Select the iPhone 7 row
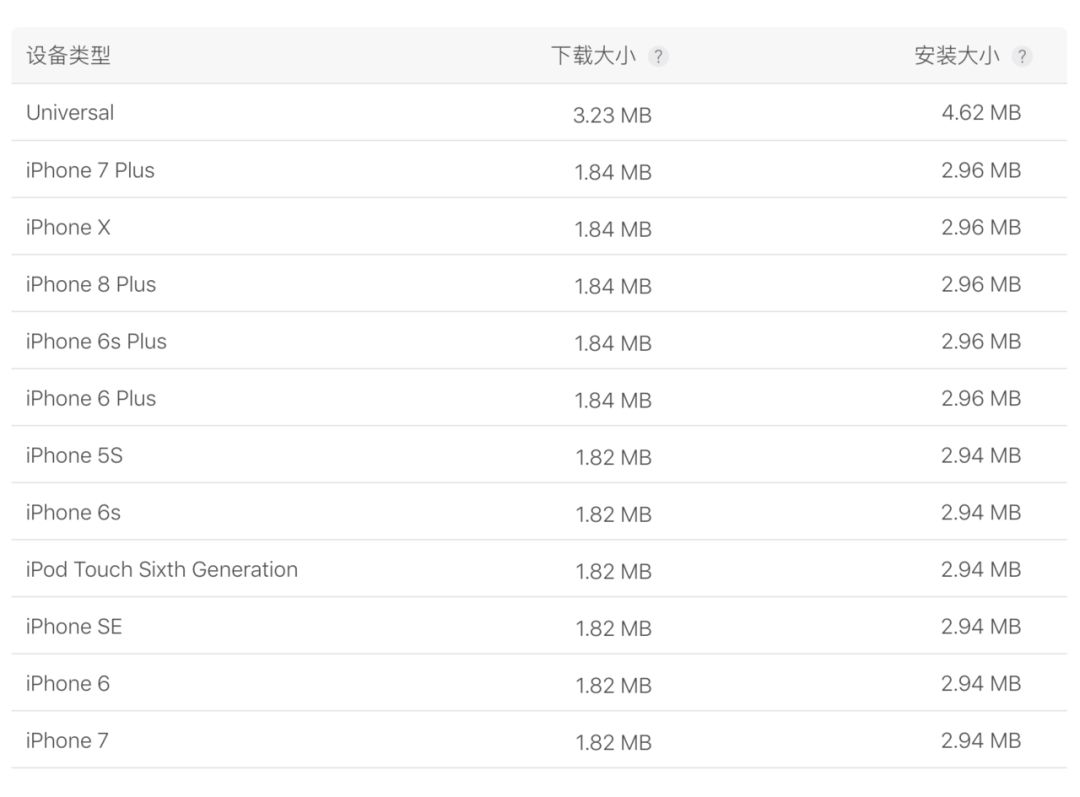 click(x=67, y=740)
